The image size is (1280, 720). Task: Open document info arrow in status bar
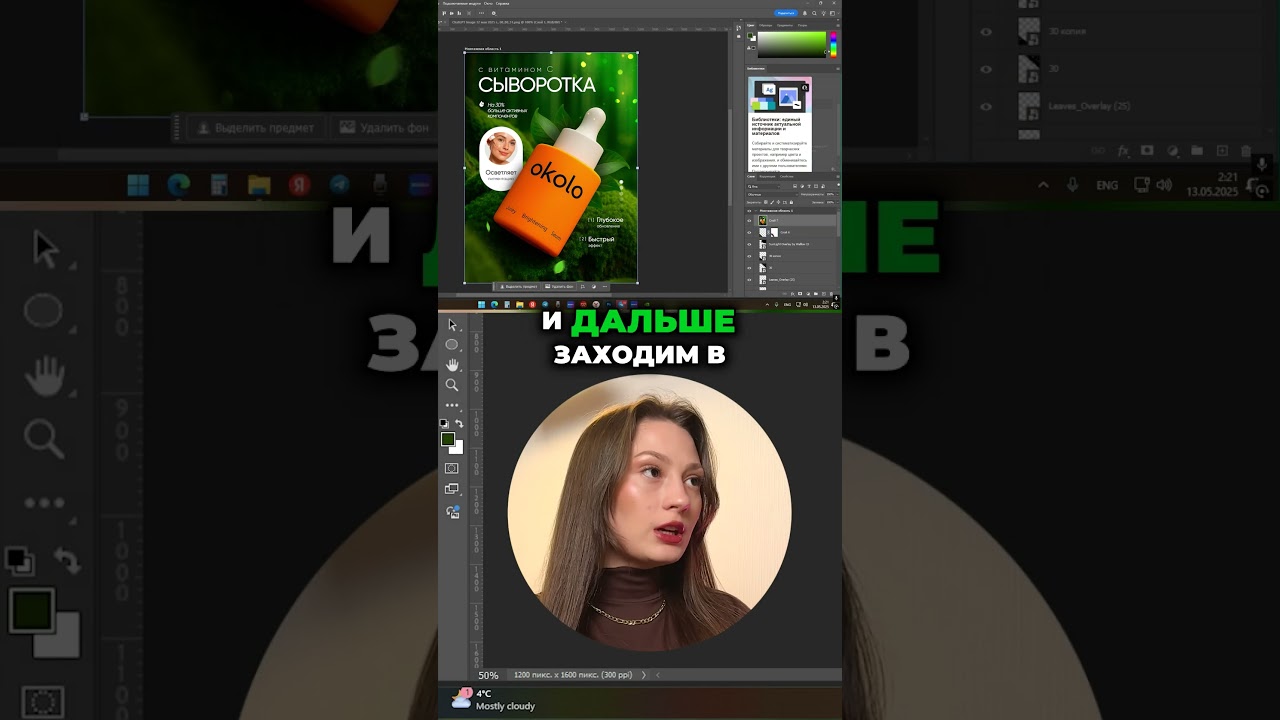point(645,675)
